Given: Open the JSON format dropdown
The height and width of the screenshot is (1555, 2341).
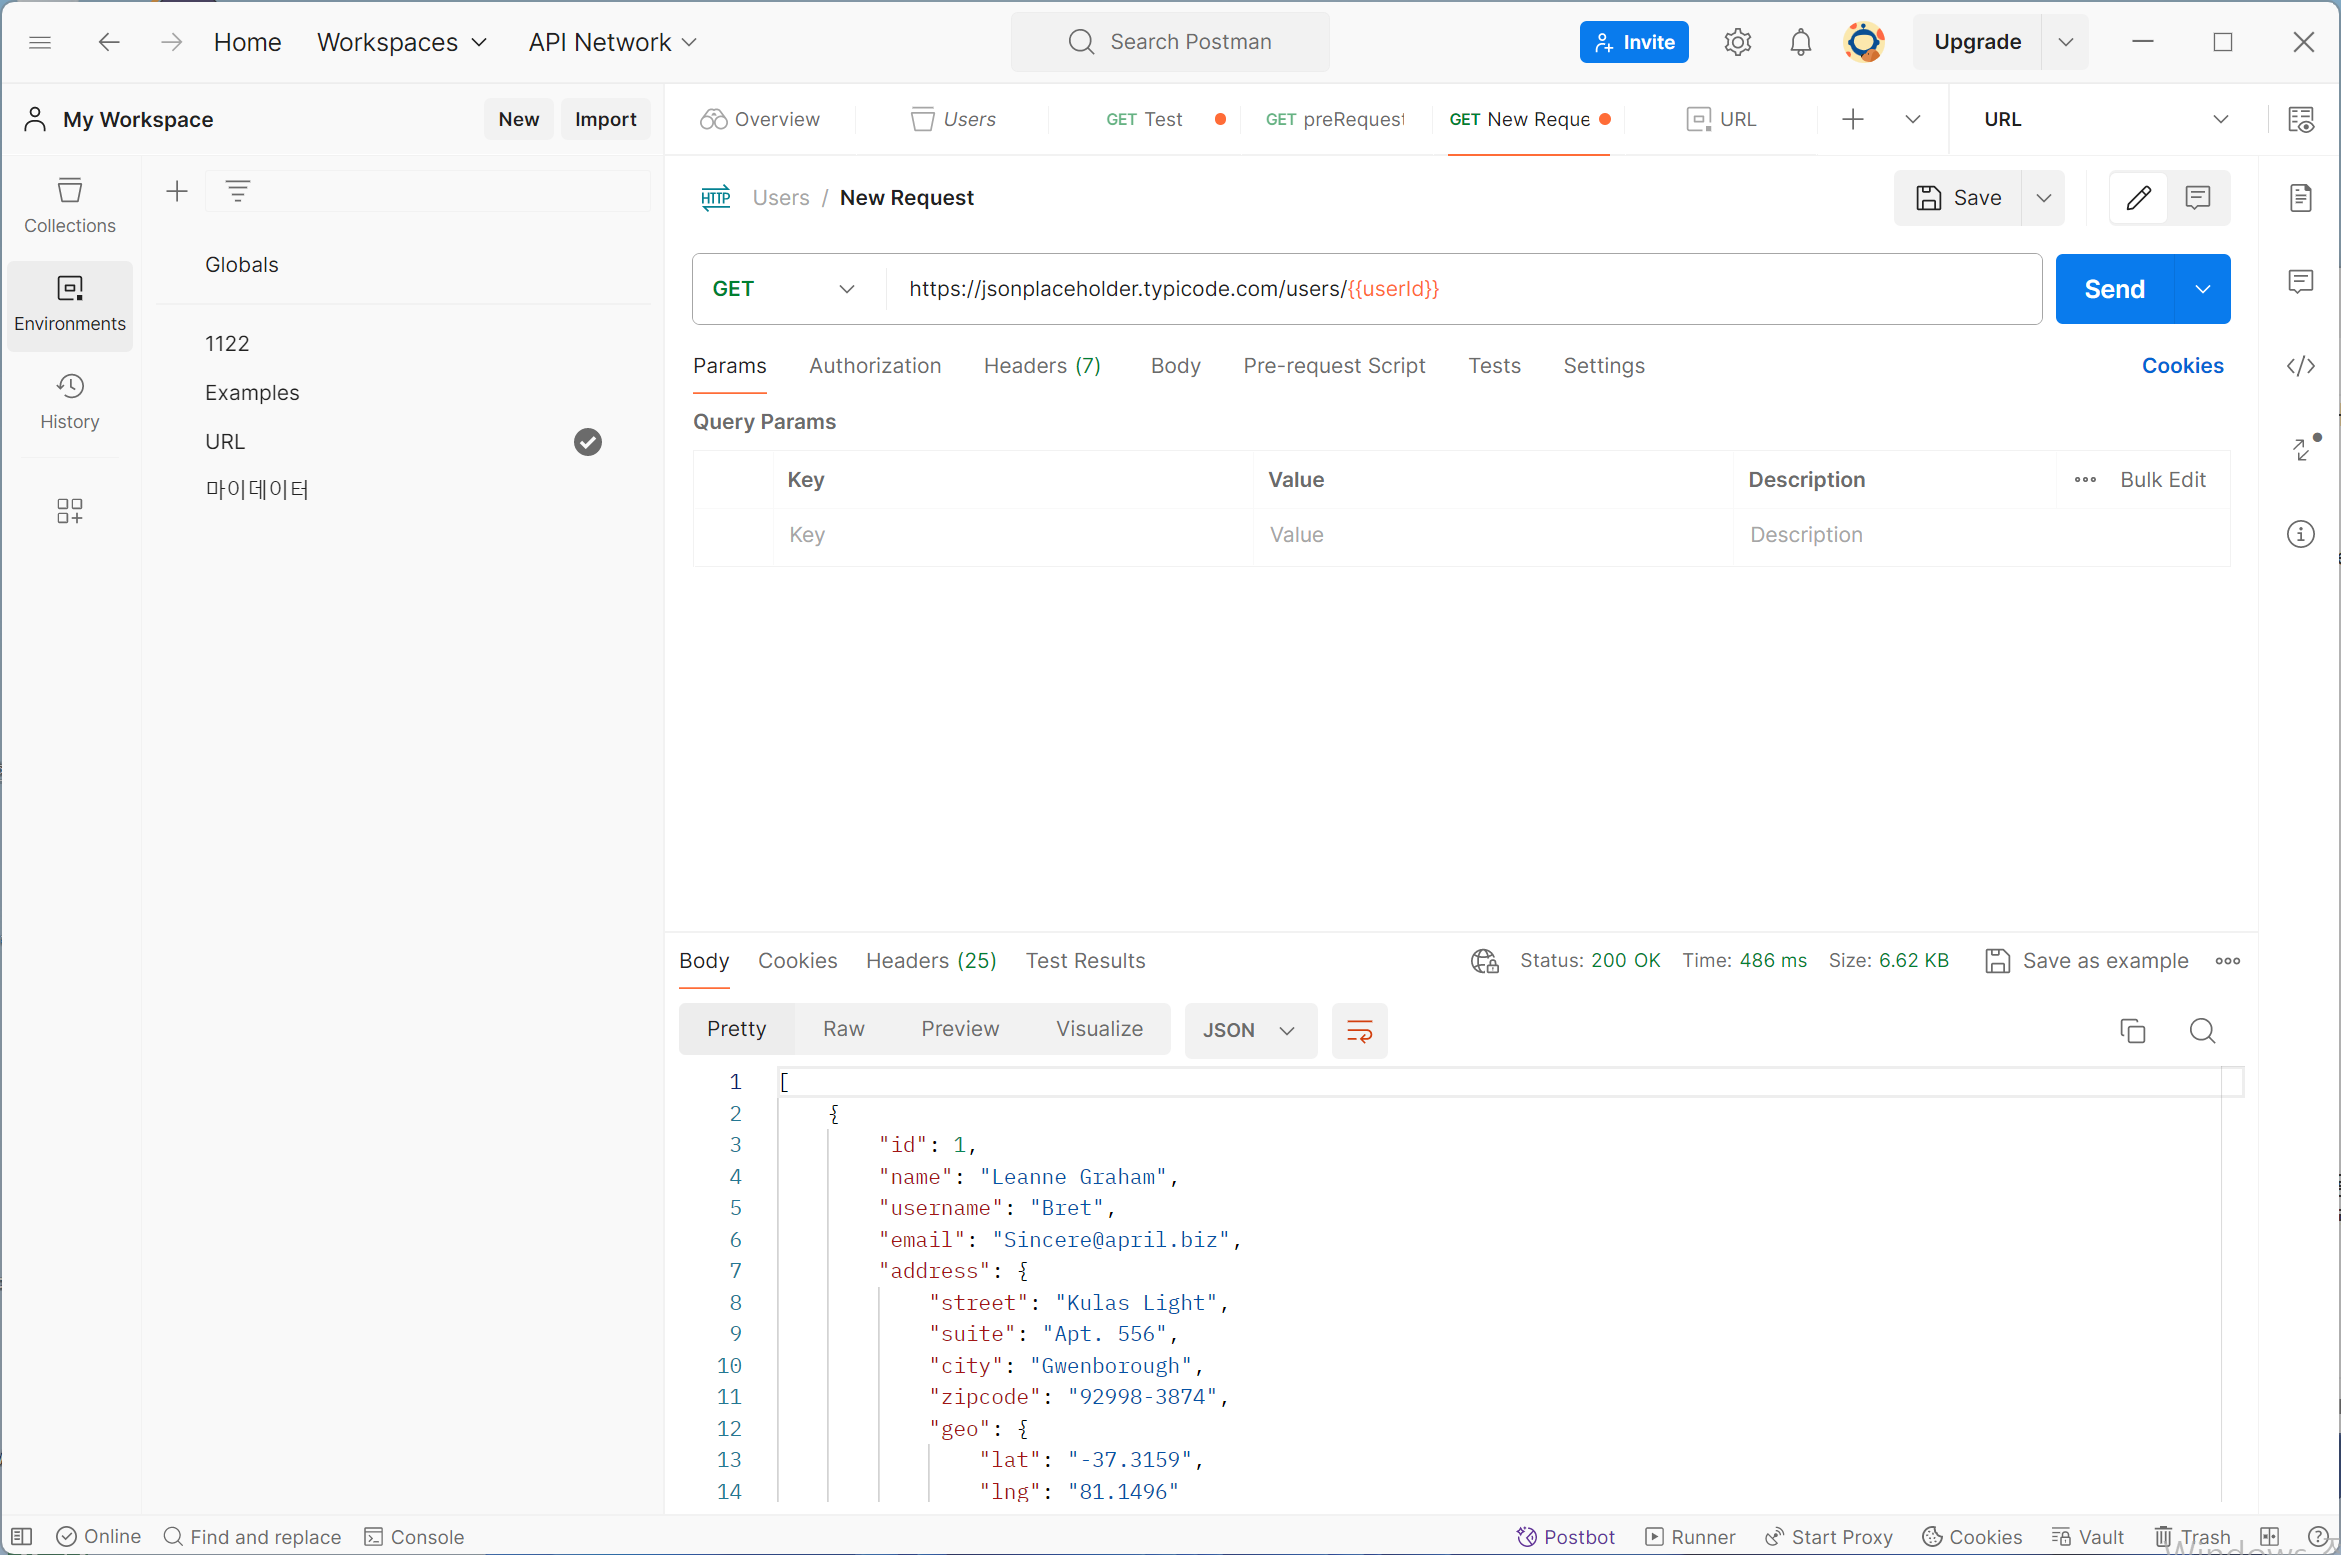Looking at the screenshot, I should [x=1249, y=1030].
